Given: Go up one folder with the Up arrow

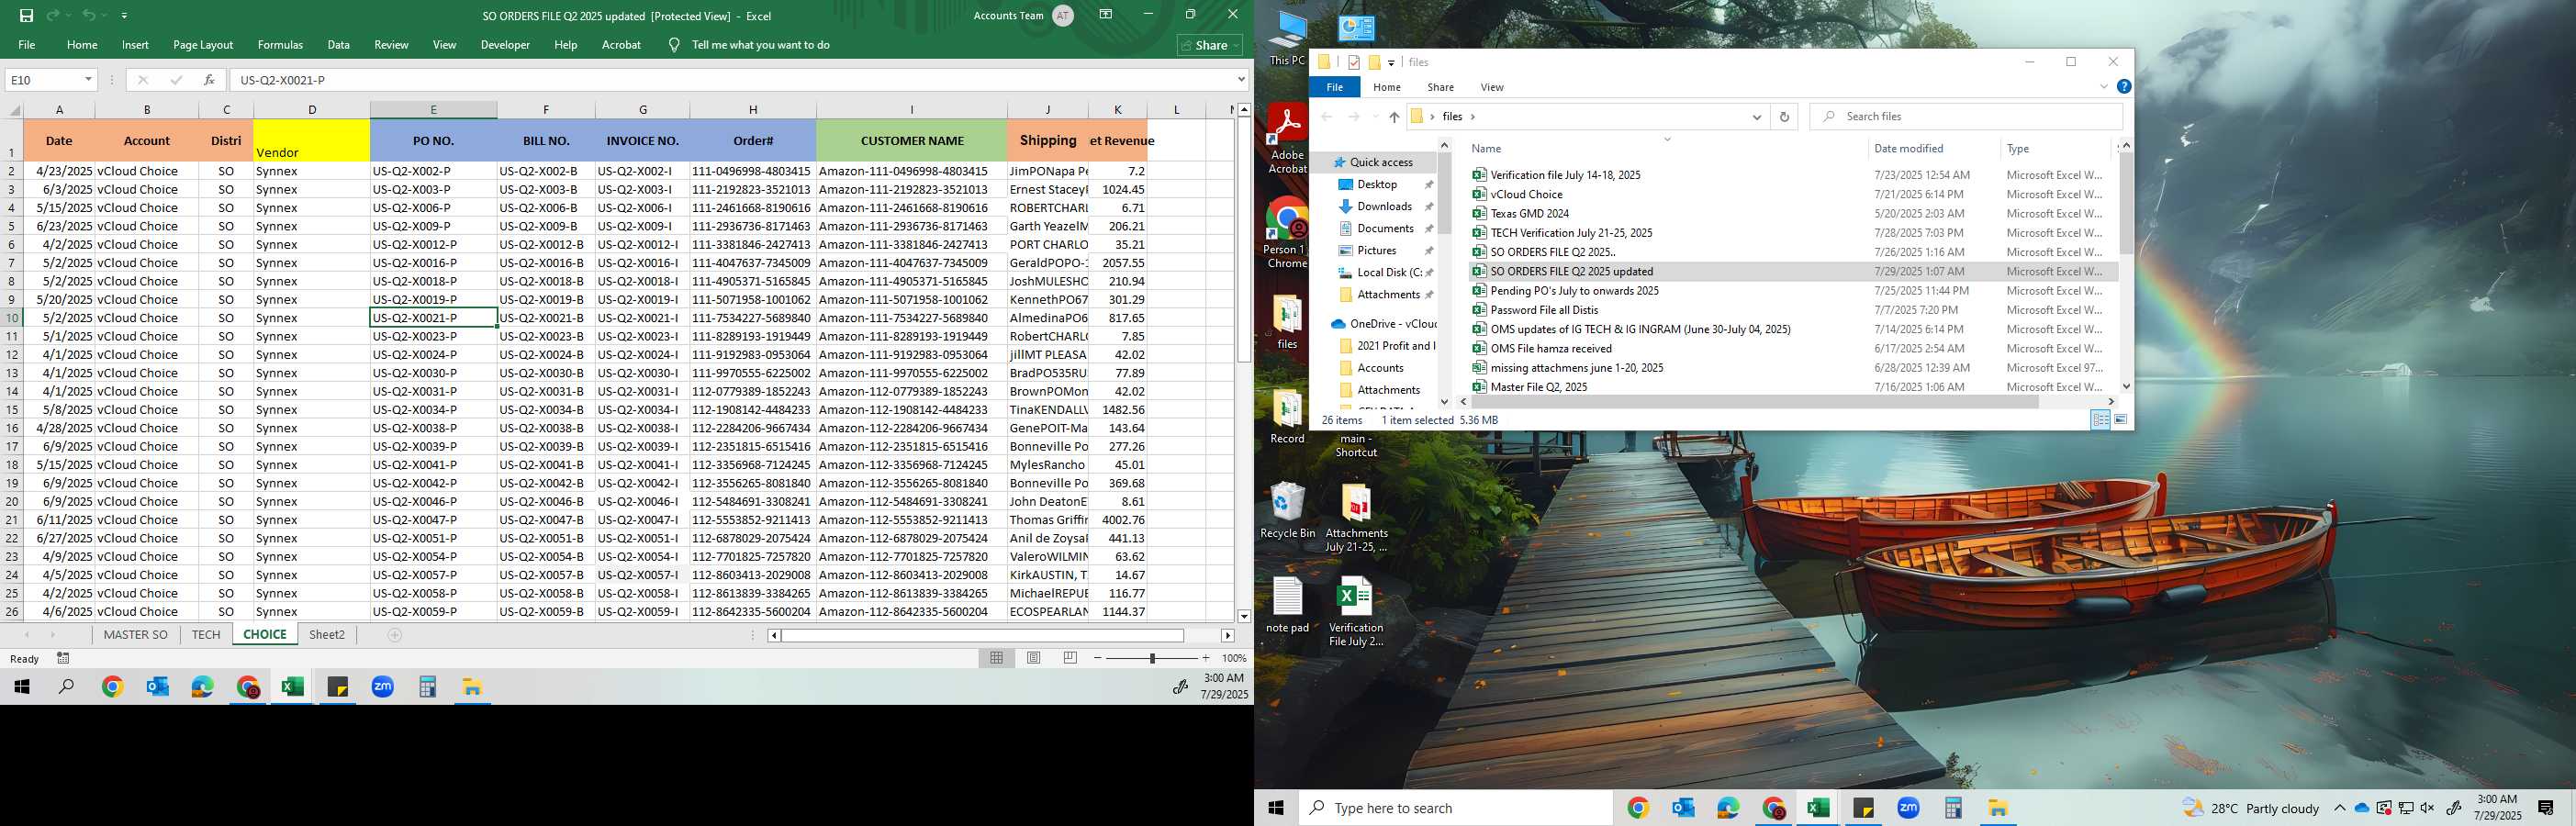Looking at the screenshot, I should point(1394,117).
